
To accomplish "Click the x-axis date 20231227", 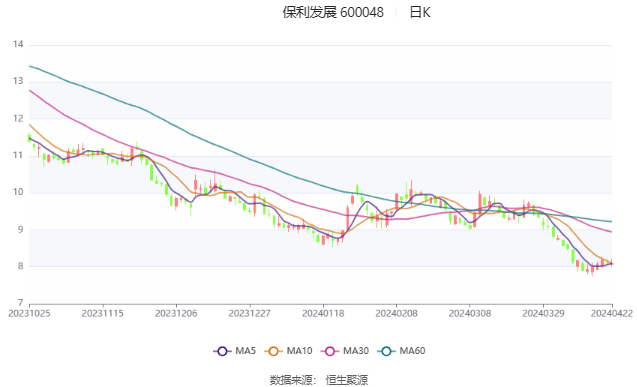I will click(x=249, y=313).
